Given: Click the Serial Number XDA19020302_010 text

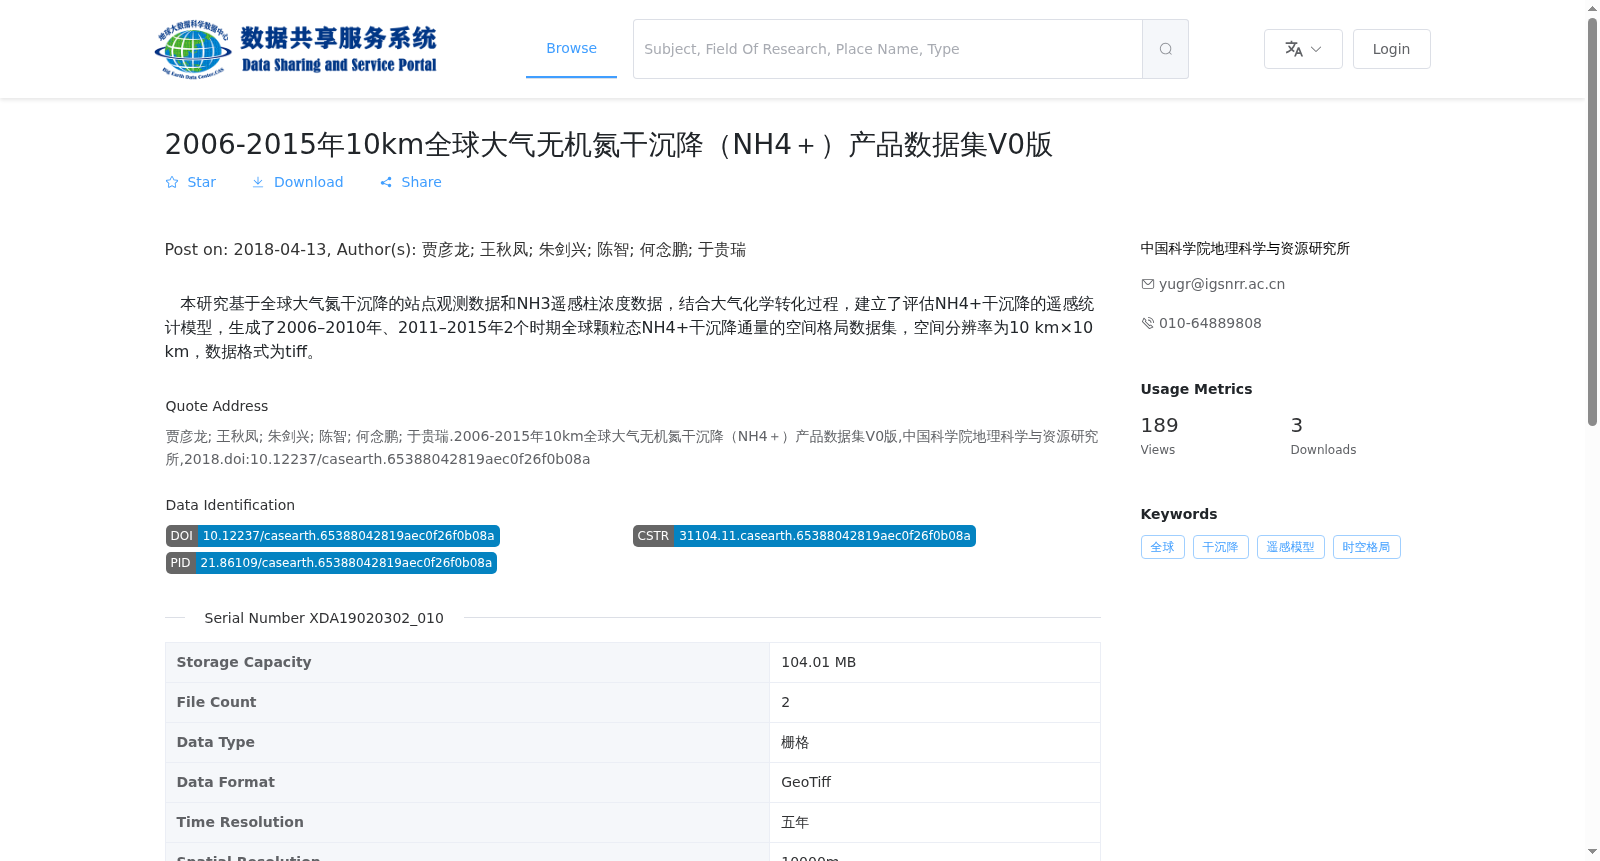Looking at the screenshot, I should pos(324,618).
